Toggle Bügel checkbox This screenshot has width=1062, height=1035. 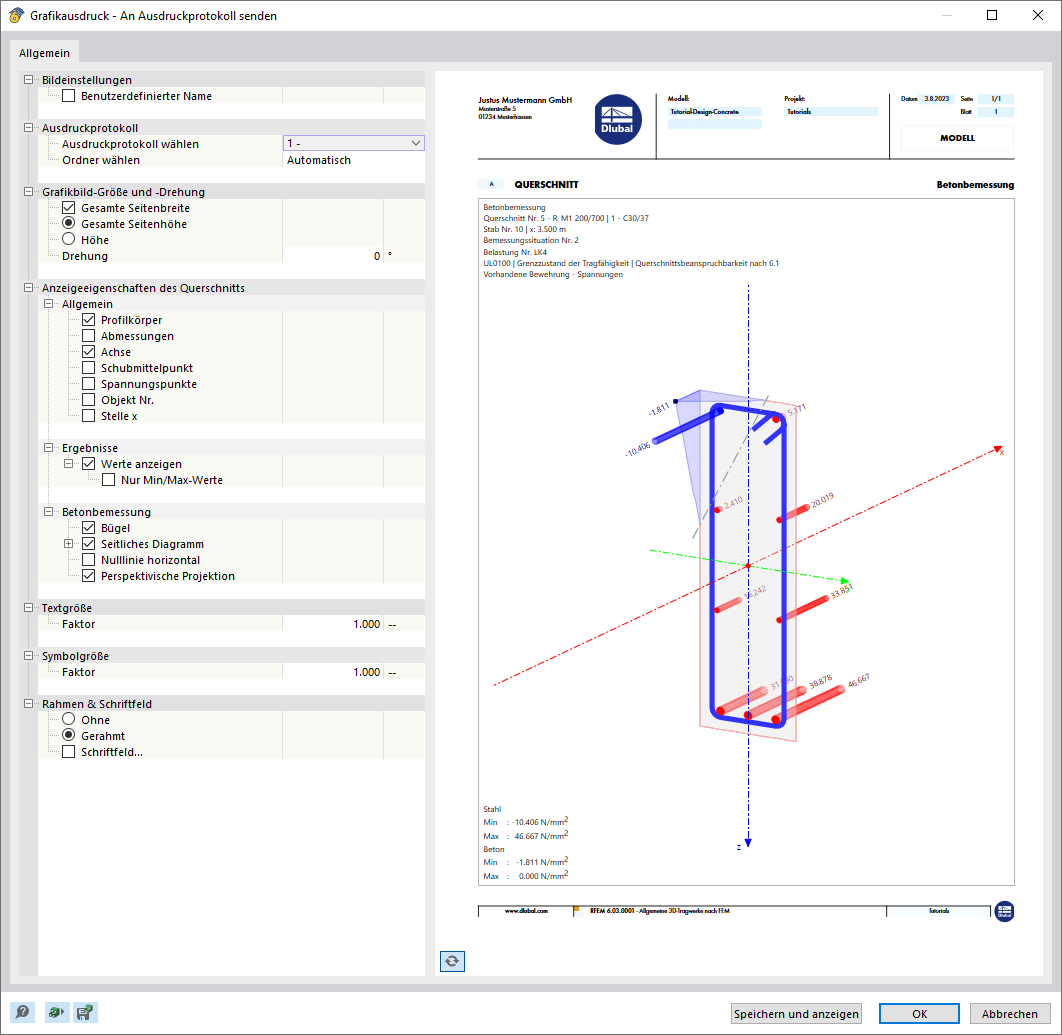pos(88,528)
